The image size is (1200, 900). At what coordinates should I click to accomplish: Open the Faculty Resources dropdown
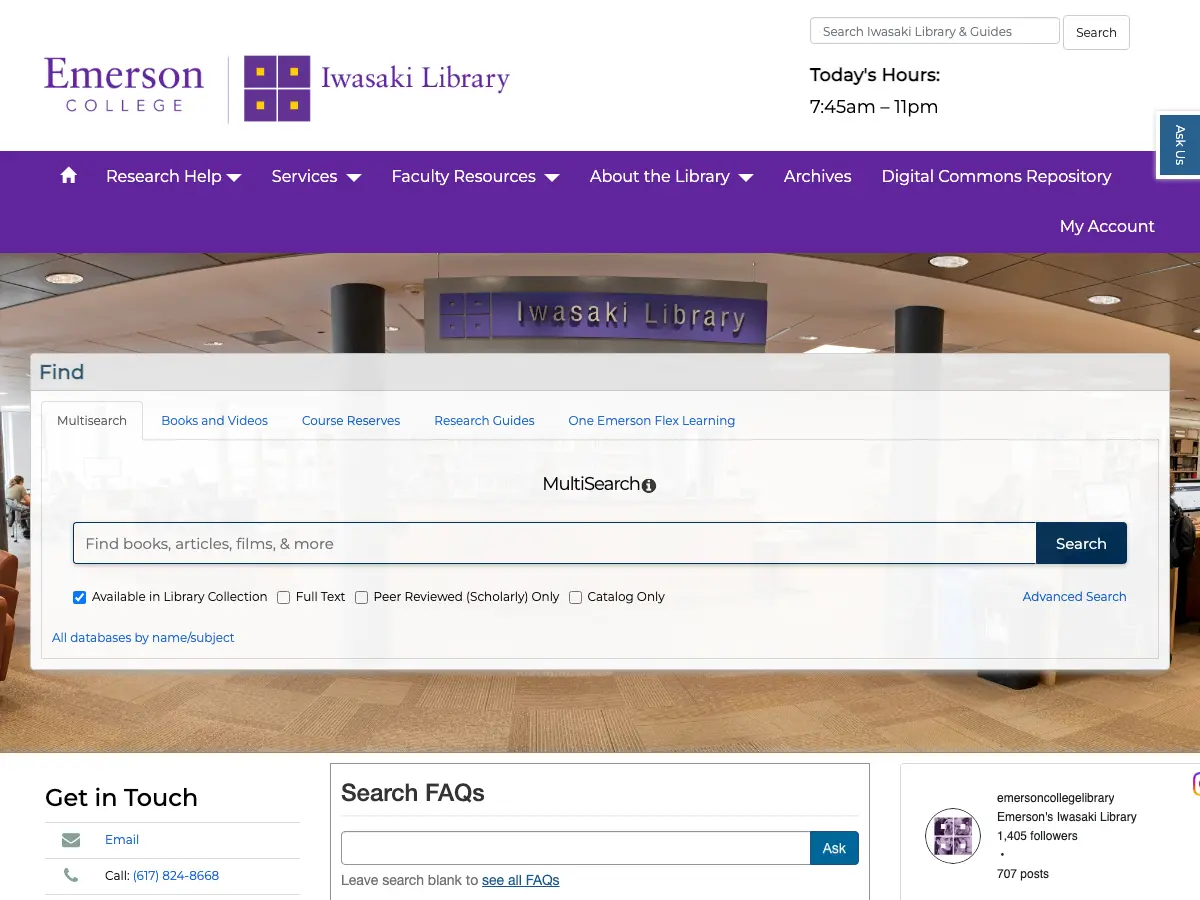pyautogui.click(x=475, y=176)
